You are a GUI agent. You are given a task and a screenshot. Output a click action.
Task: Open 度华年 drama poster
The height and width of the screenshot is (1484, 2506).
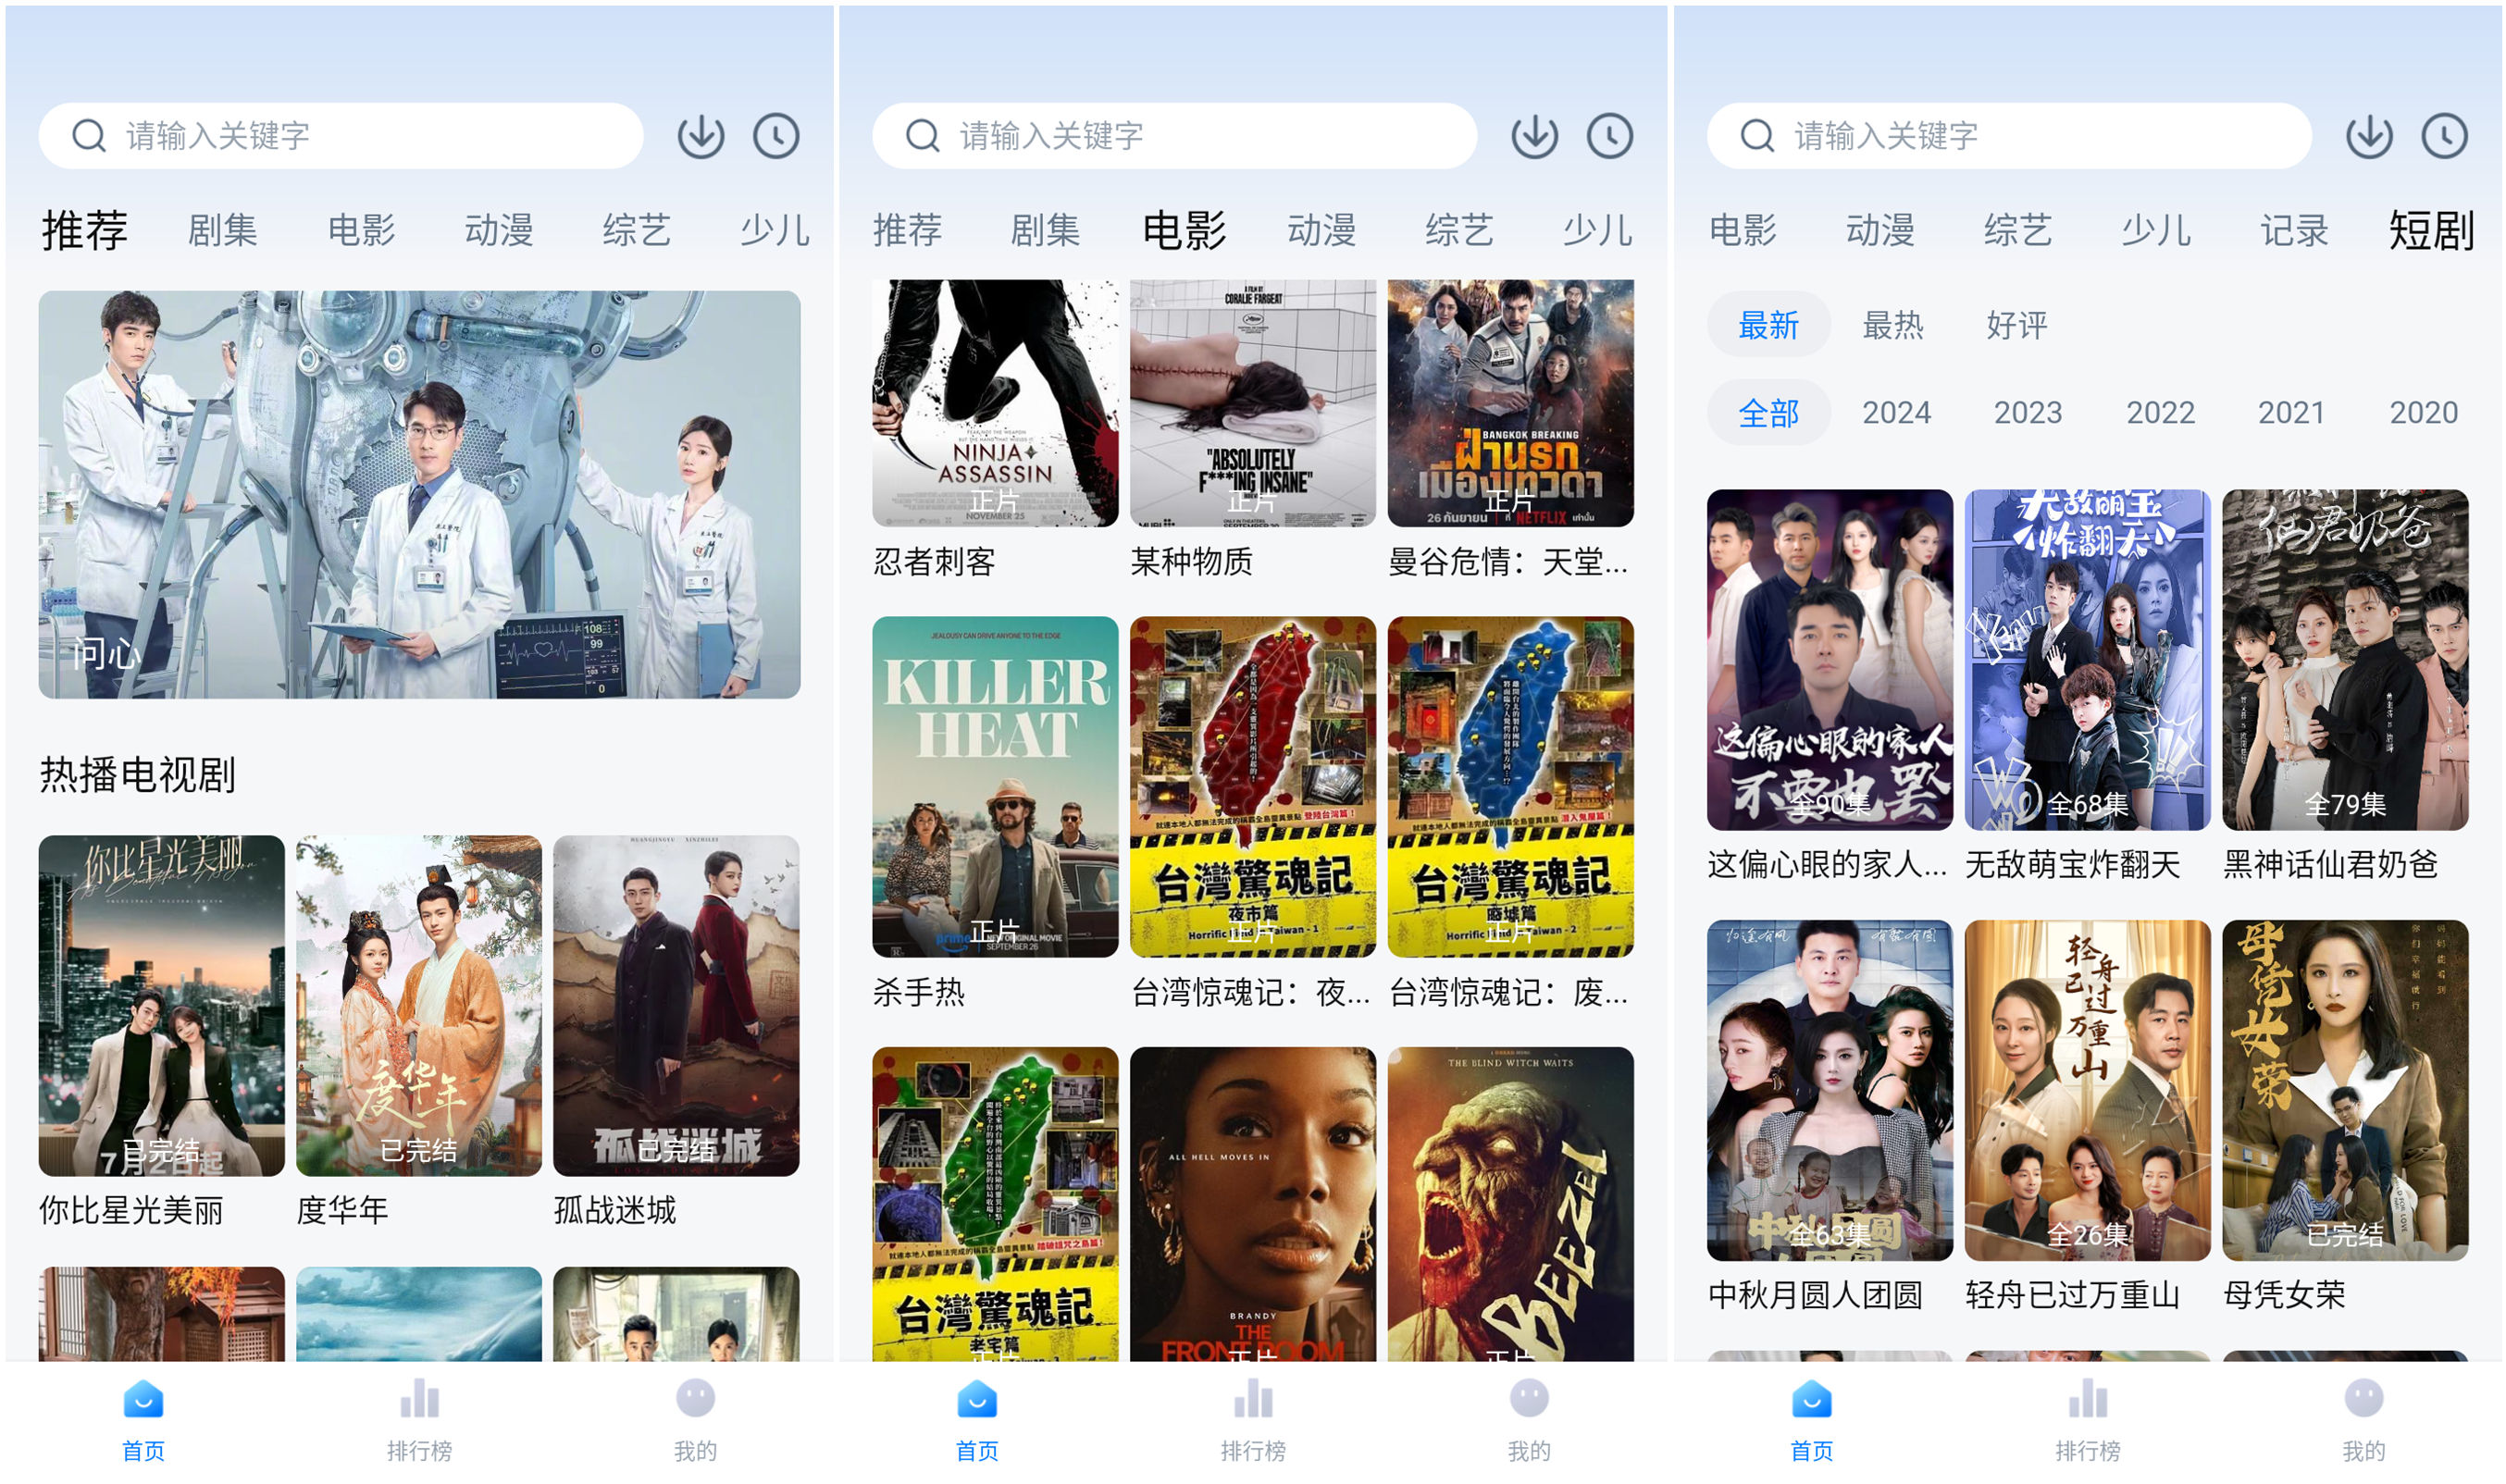(x=419, y=1006)
